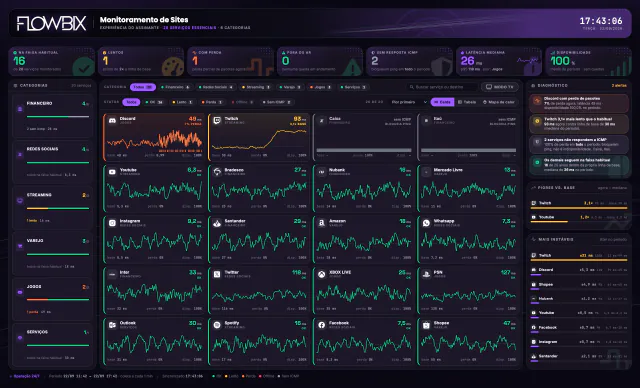Click the Bradesco logo icon on its card

(x=217, y=172)
